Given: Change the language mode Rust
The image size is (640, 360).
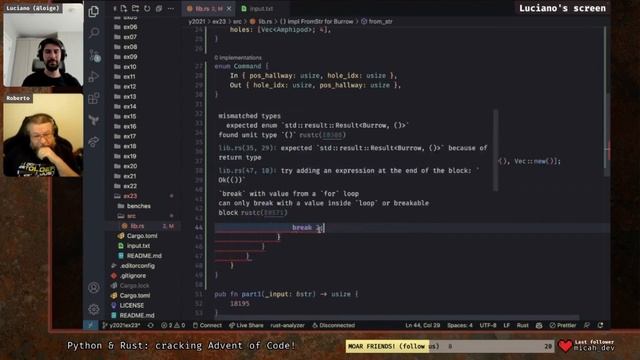Looking at the screenshot, I should 522,325.
